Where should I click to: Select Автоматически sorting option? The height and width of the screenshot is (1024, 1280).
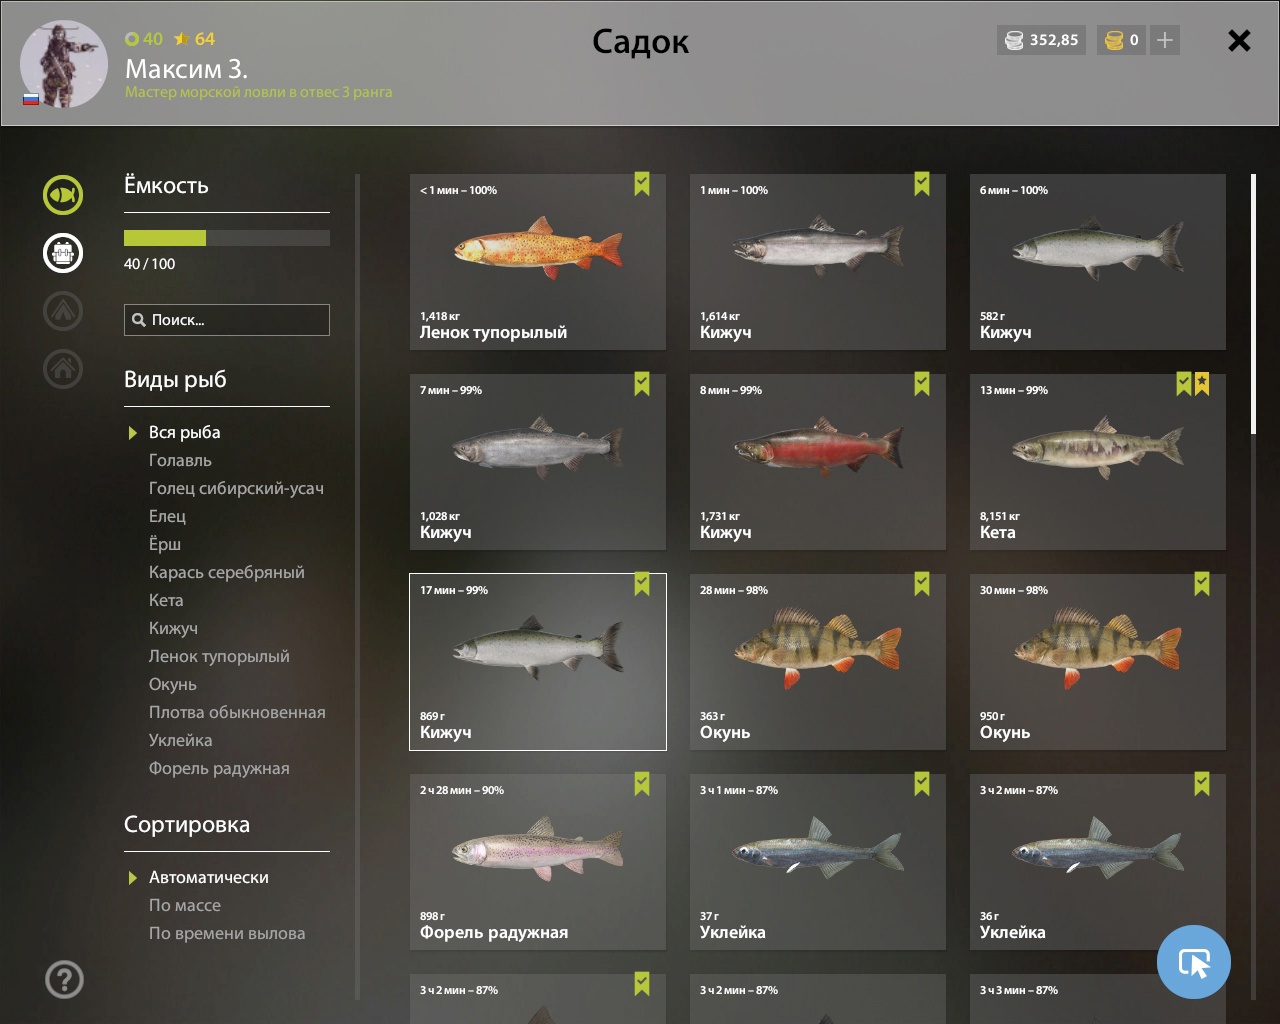(x=209, y=877)
